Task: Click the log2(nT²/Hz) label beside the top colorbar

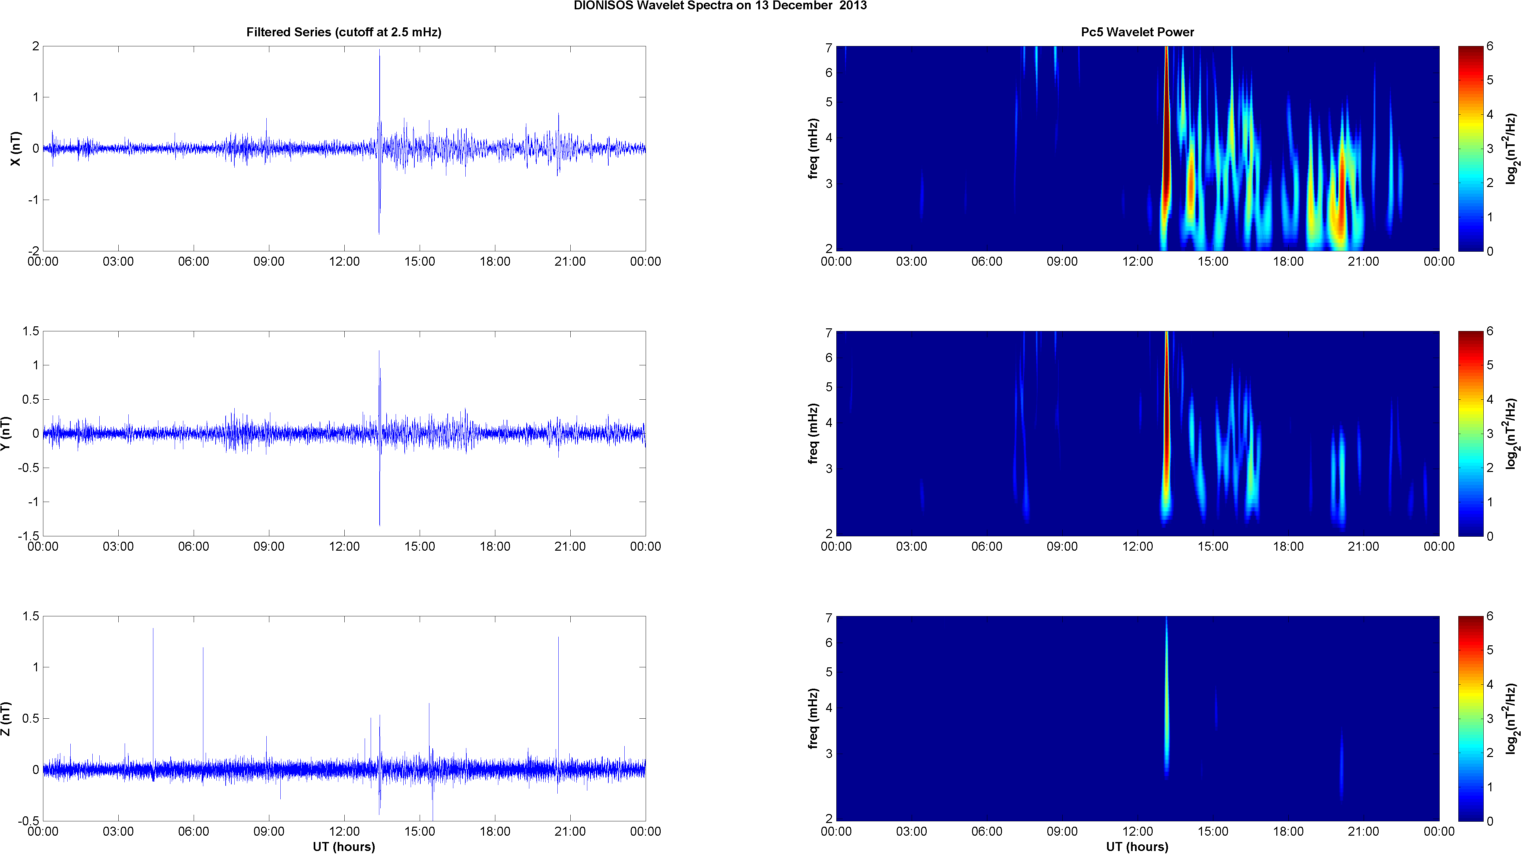Action: [1512, 148]
